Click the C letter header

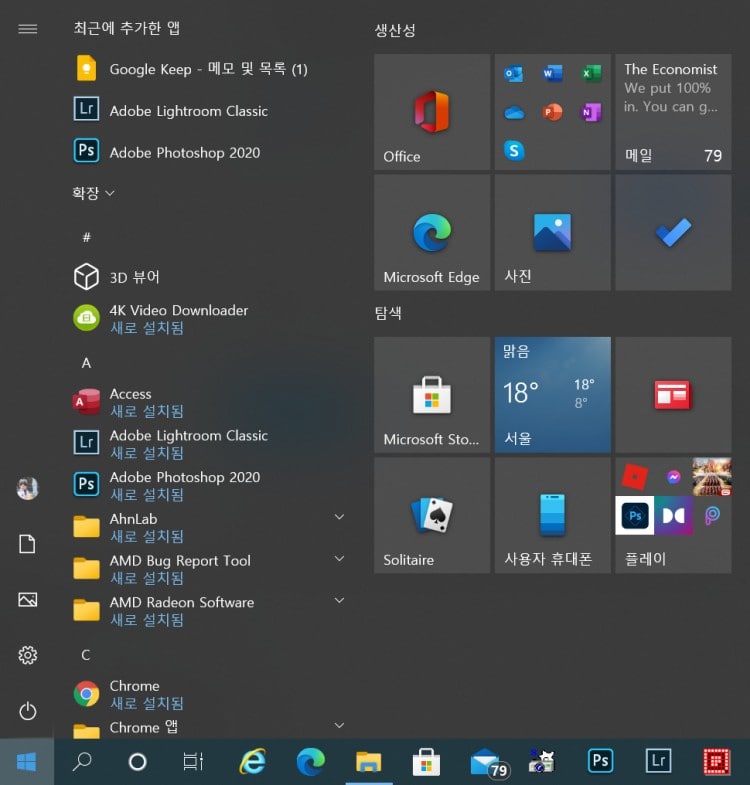[x=86, y=654]
